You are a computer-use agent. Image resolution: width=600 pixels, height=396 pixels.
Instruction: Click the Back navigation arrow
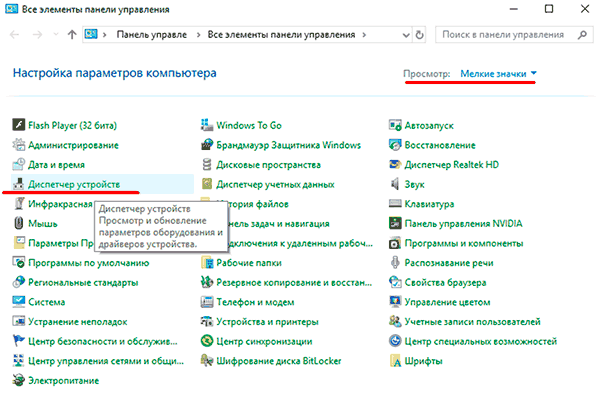coord(15,35)
